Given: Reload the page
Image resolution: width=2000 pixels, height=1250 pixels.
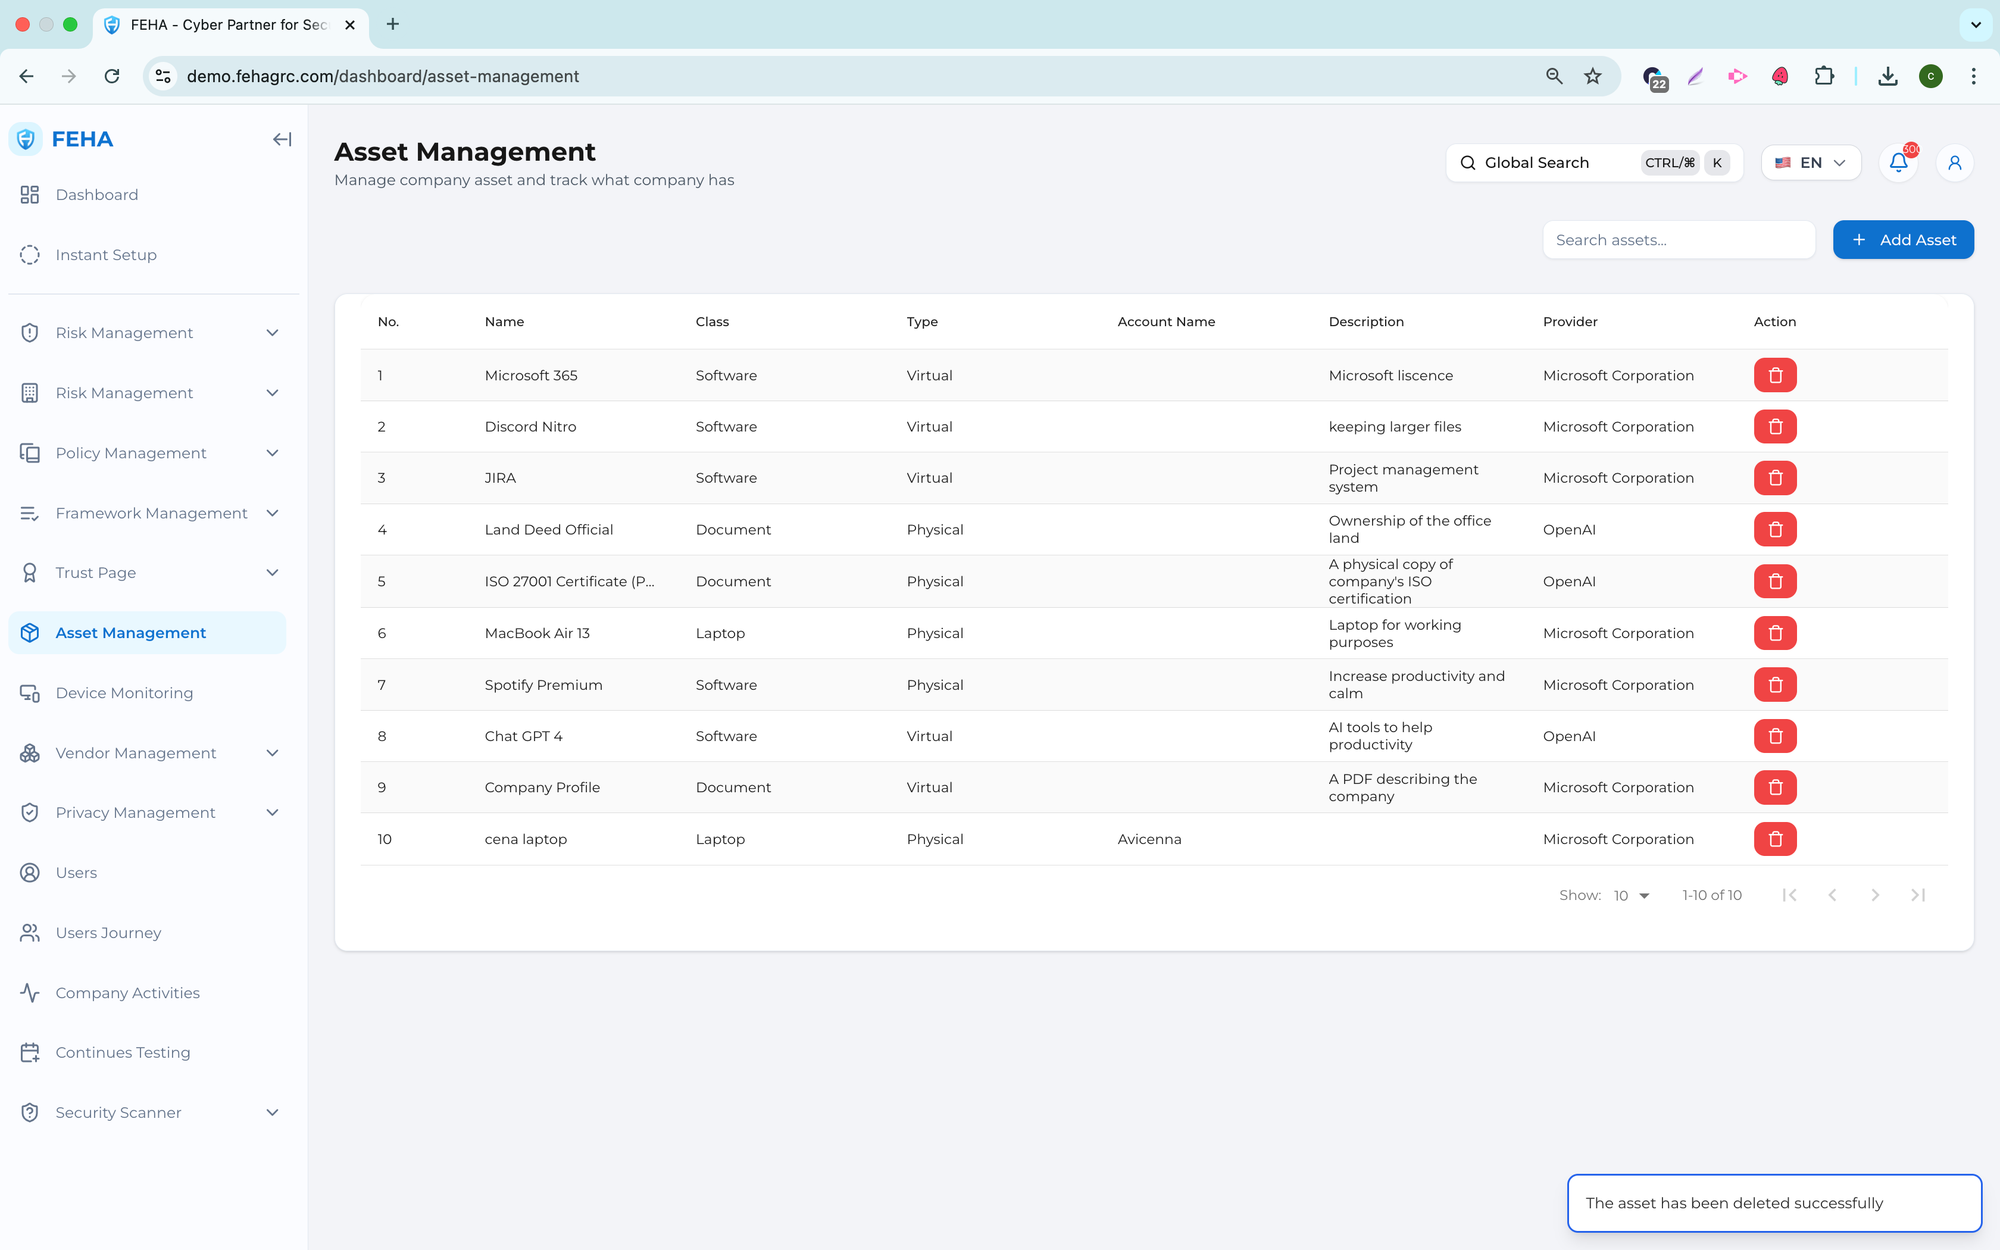Looking at the screenshot, I should click(112, 76).
